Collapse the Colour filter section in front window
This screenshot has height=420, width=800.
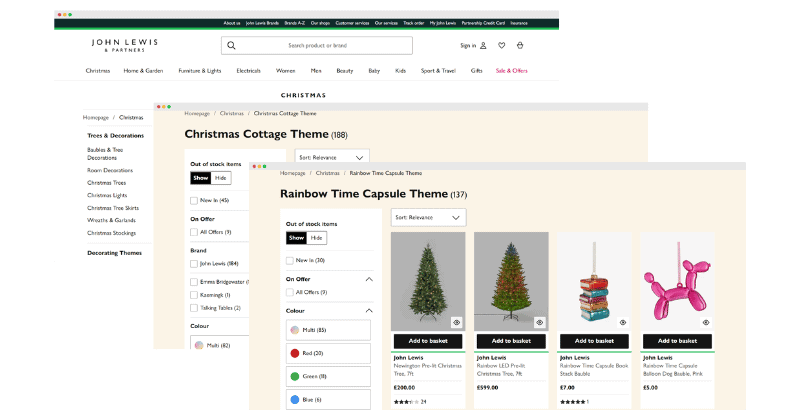point(368,311)
